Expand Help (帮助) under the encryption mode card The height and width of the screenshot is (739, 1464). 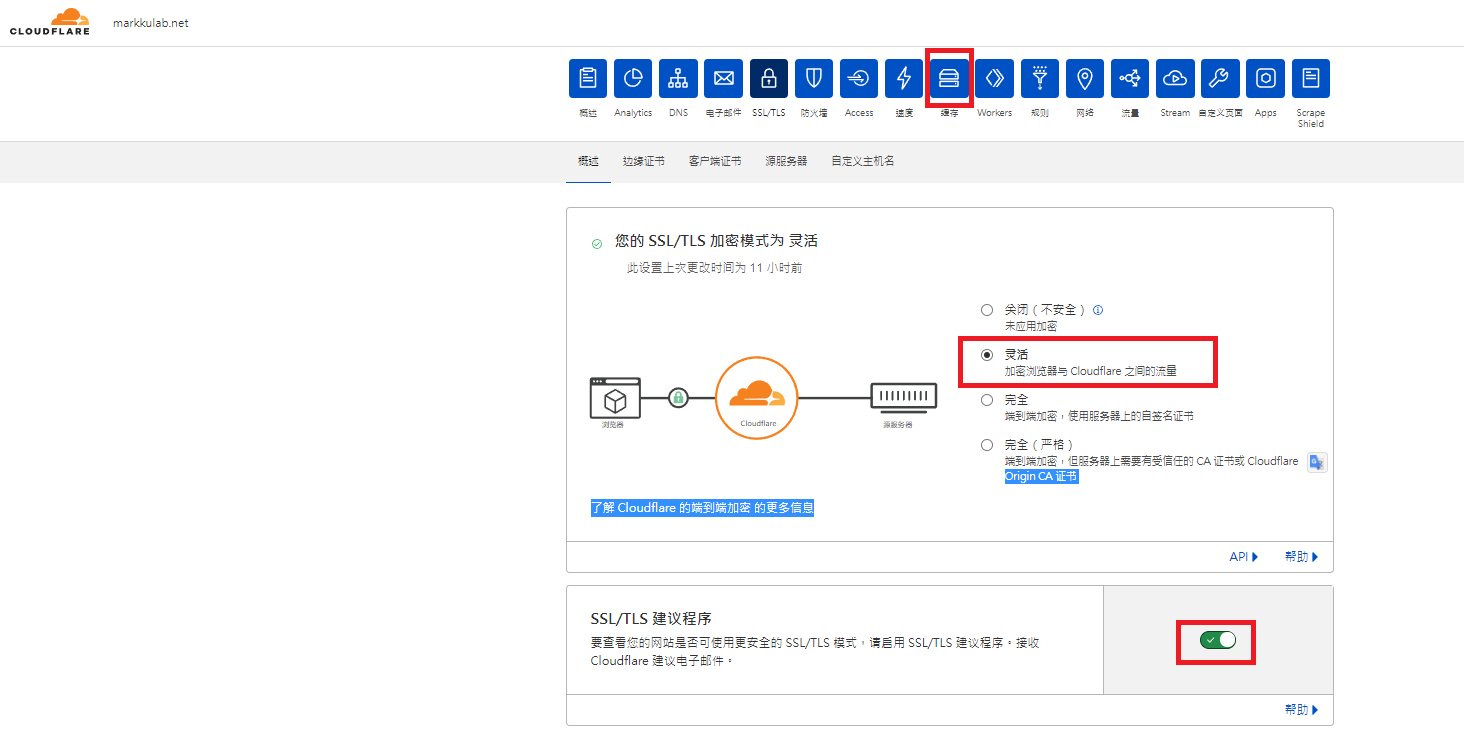pos(1301,557)
